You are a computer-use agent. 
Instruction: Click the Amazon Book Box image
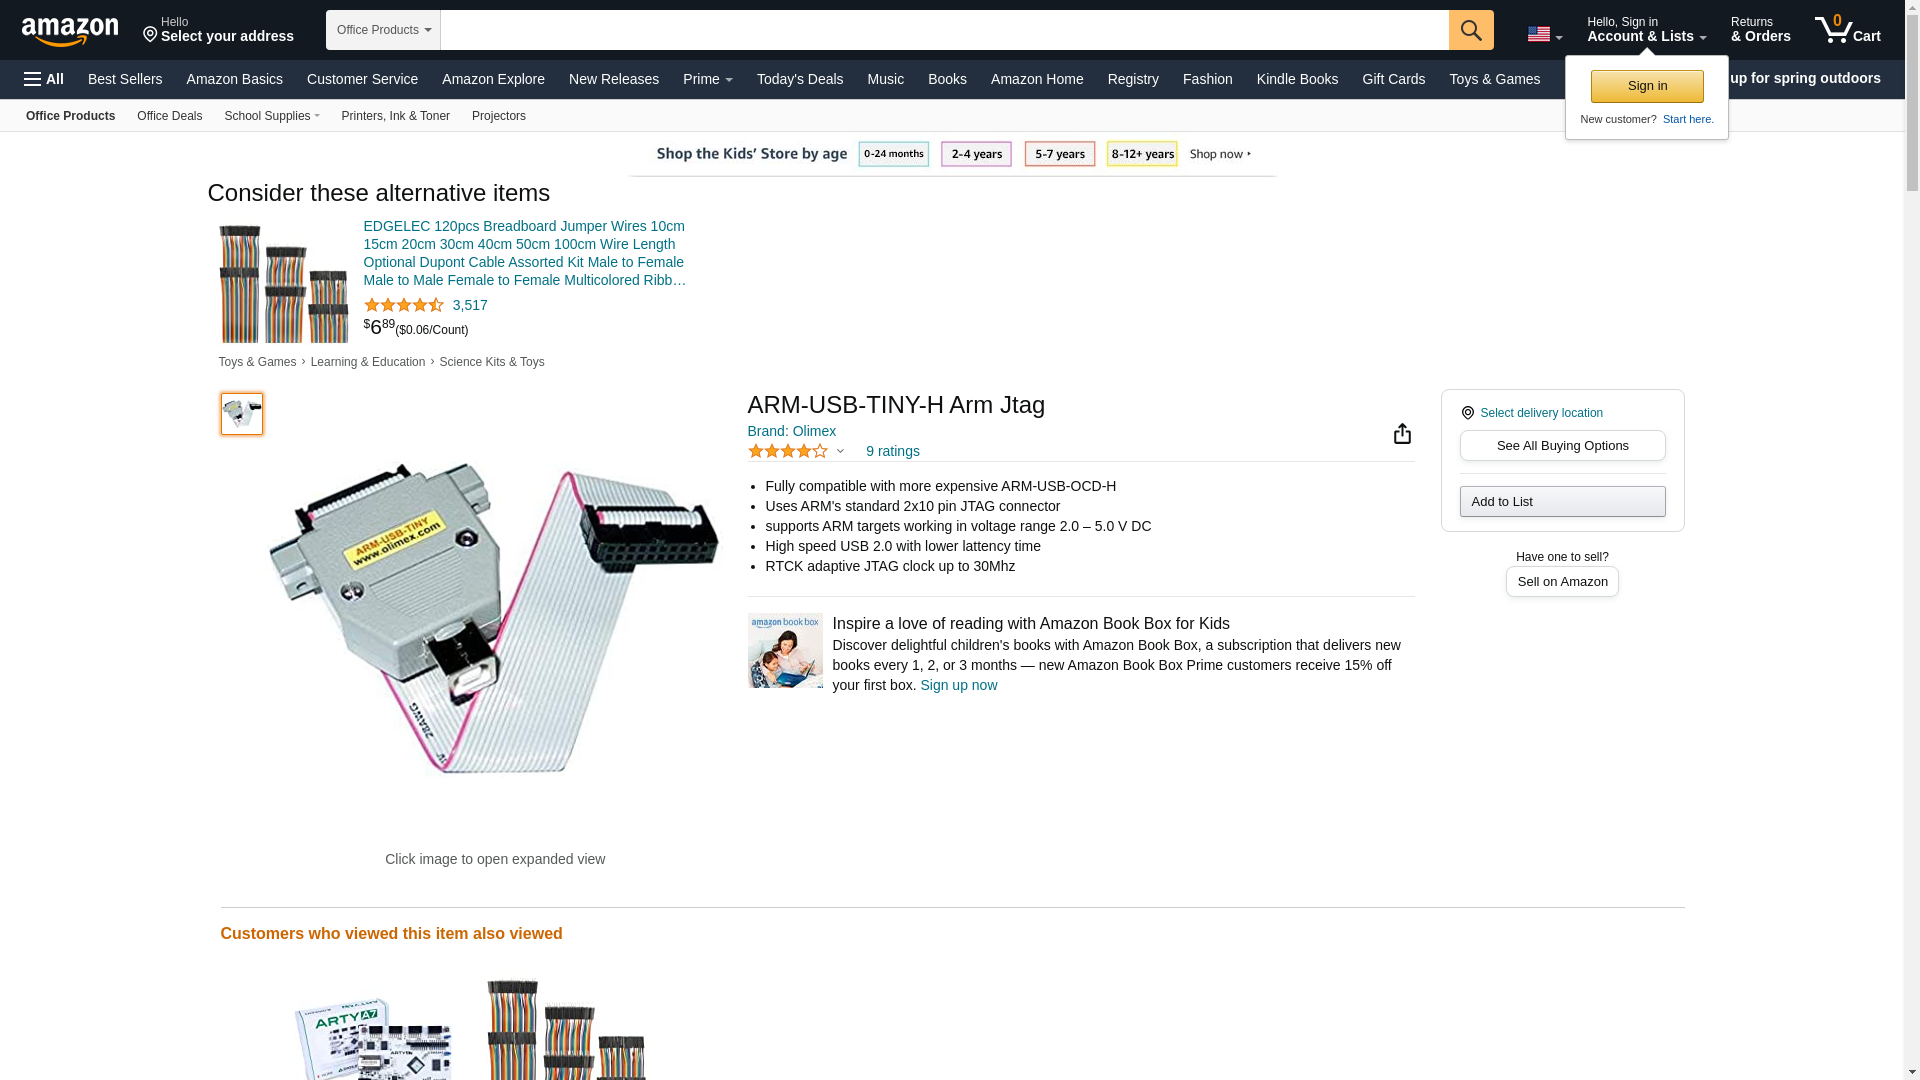tap(785, 651)
